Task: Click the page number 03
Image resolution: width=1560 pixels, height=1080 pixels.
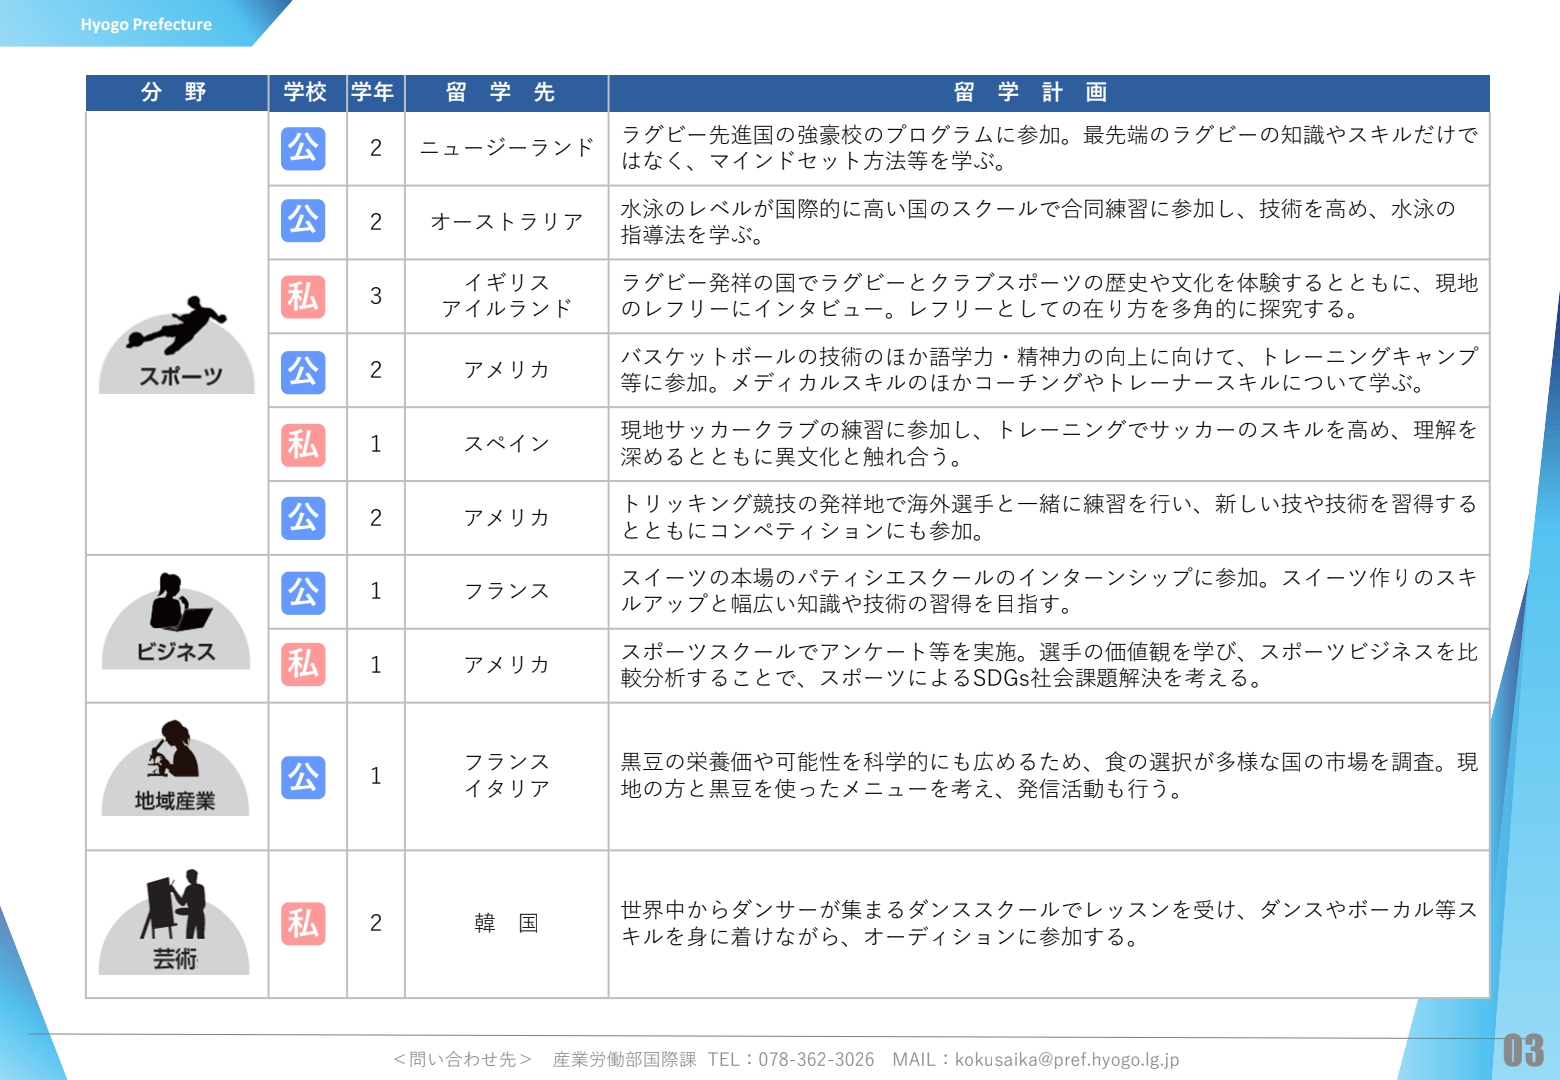Action: click(x=1524, y=1051)
